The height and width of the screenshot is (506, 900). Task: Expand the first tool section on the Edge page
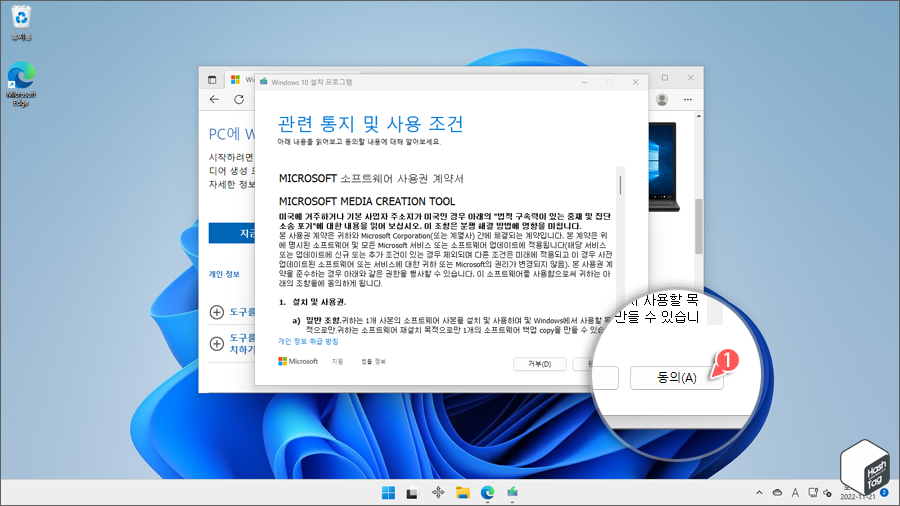[x=216, y=312]
